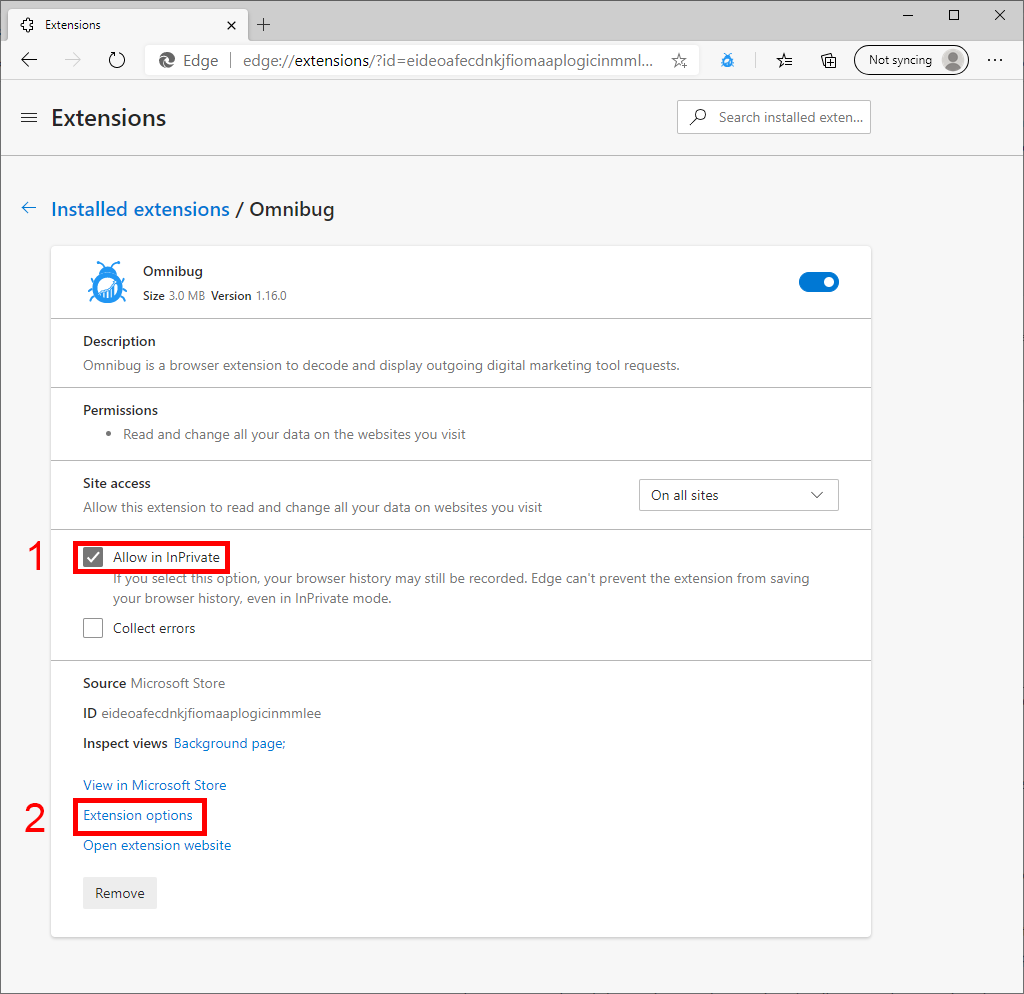Click the browser forward arrow
The height and width of the screenshot is (994, 1024).
(x=72, y=60)
